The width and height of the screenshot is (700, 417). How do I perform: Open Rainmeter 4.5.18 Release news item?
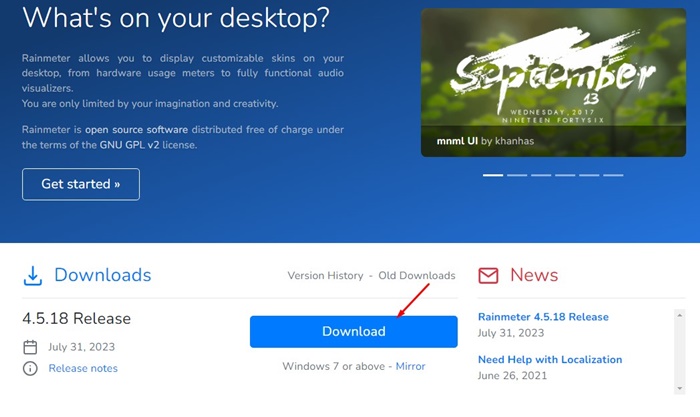(543, 317)
